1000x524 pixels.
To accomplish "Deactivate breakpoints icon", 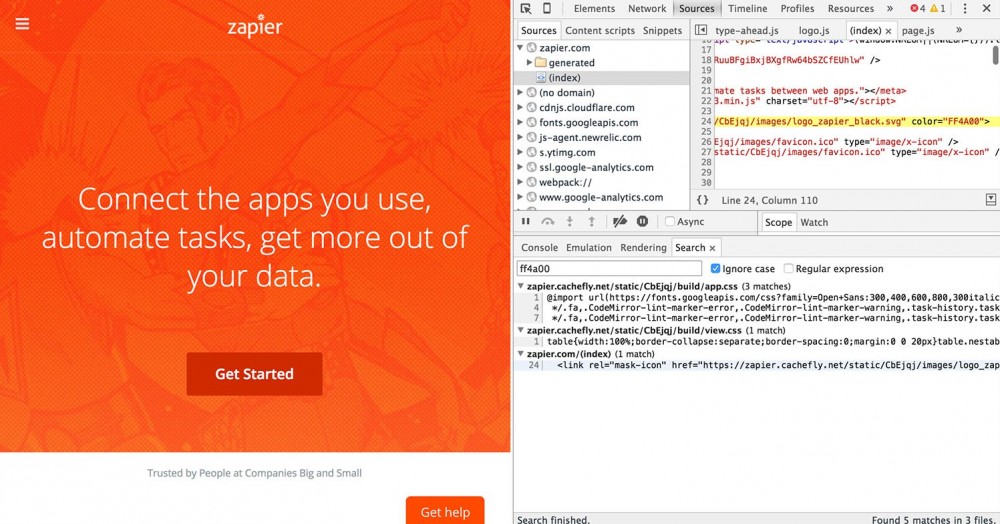I will coord(619,221).
